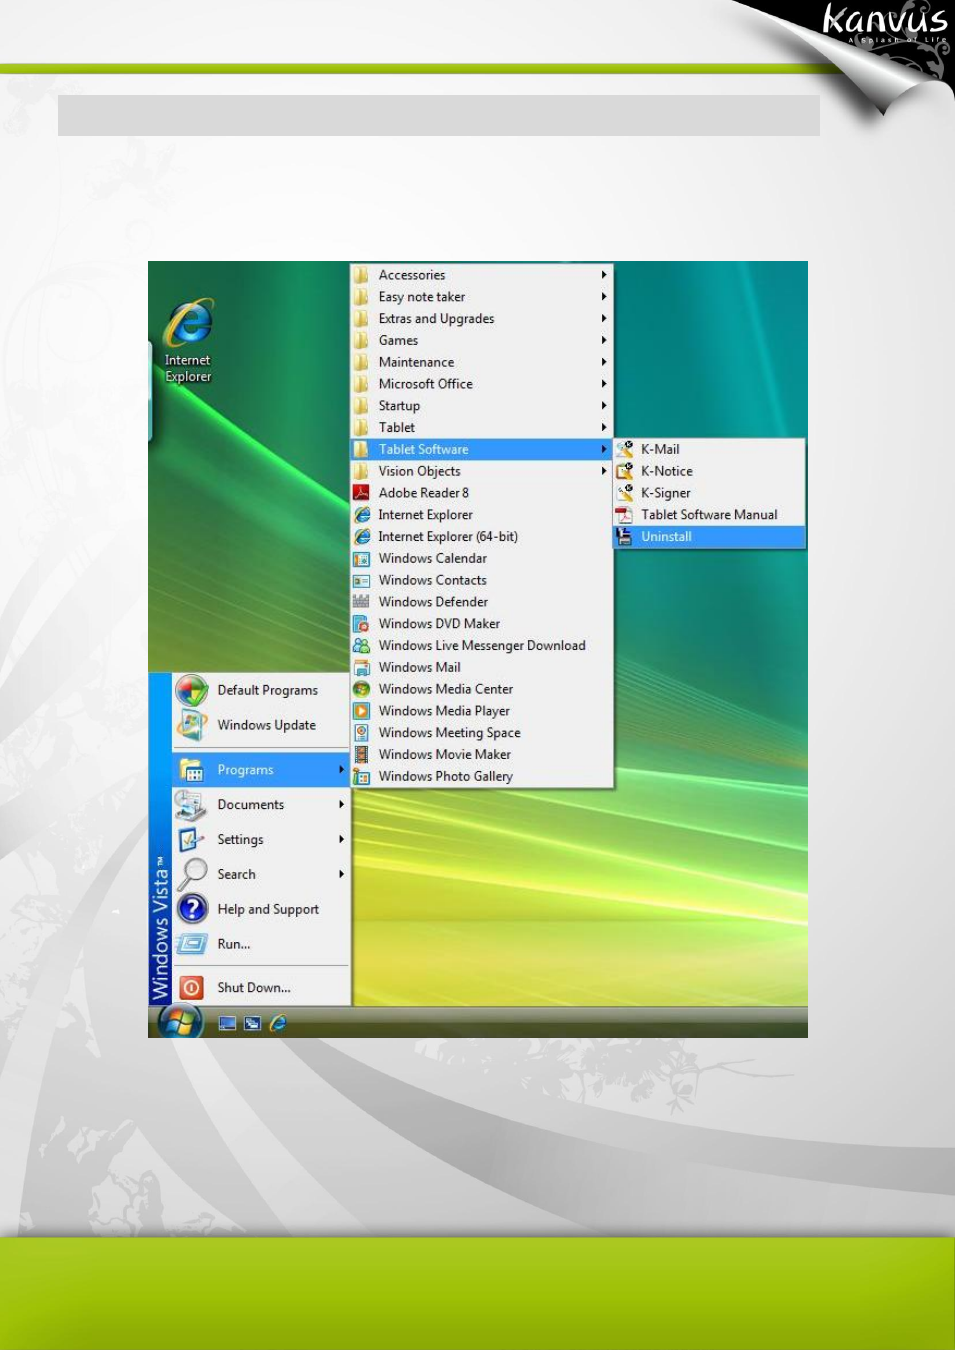This screenshot has height=1350, width=955.
Task: Click the Microsoft Office label
Action: click(x=426, y=384)
